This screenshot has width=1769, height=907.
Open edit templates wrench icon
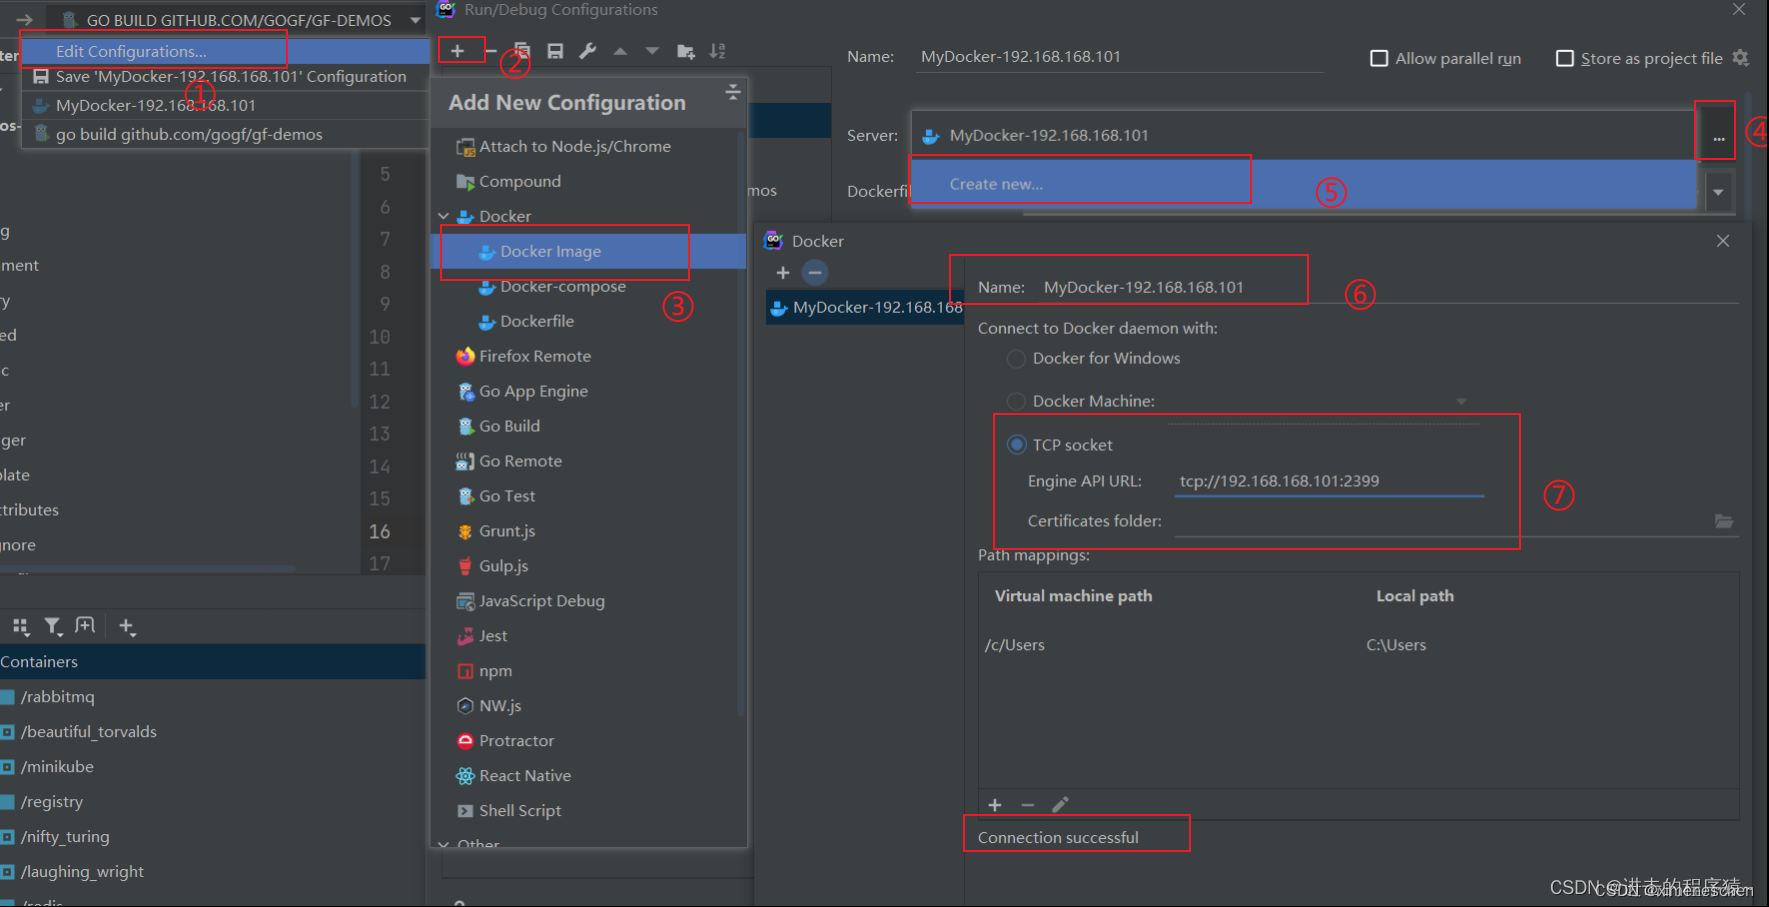tap(588, 51)
